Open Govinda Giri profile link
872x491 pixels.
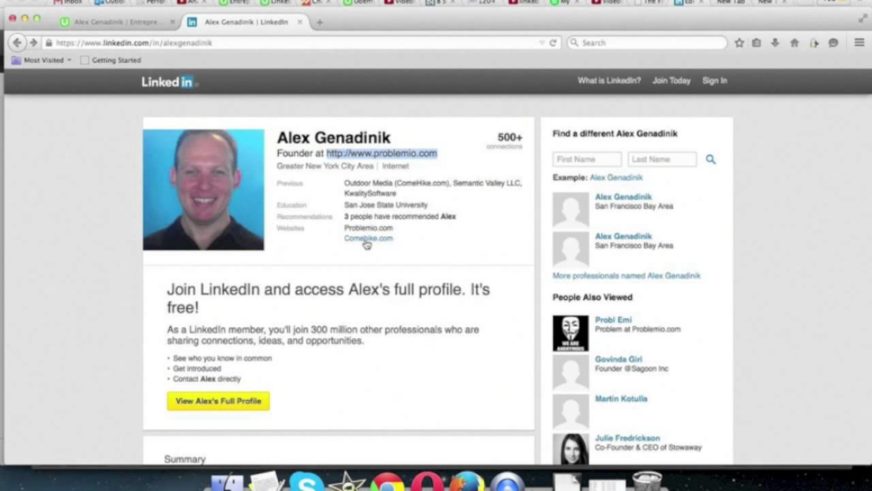click(618, 359)
